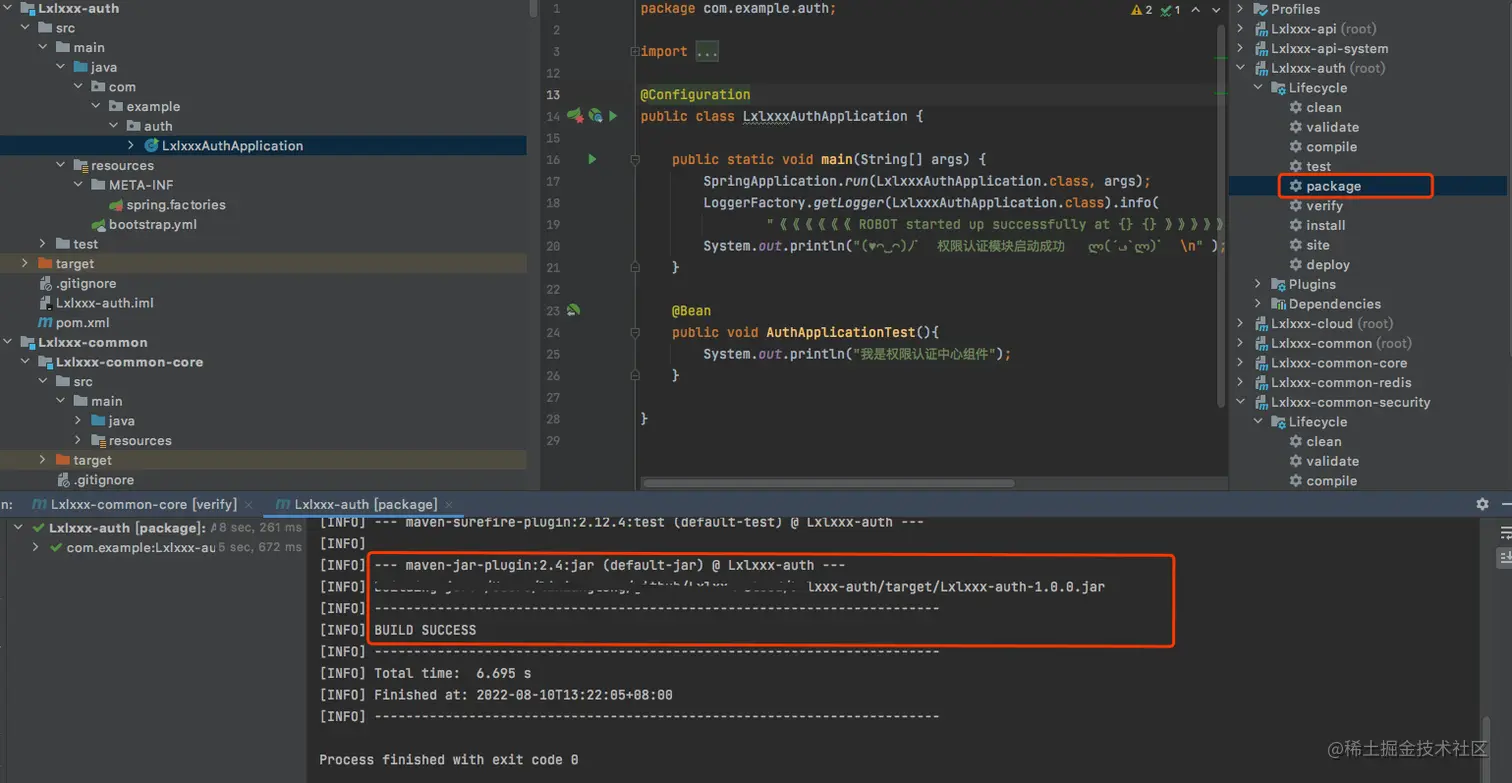Click gear icon of test goal
1512x783 pixels.
[x=1296, y=167]
